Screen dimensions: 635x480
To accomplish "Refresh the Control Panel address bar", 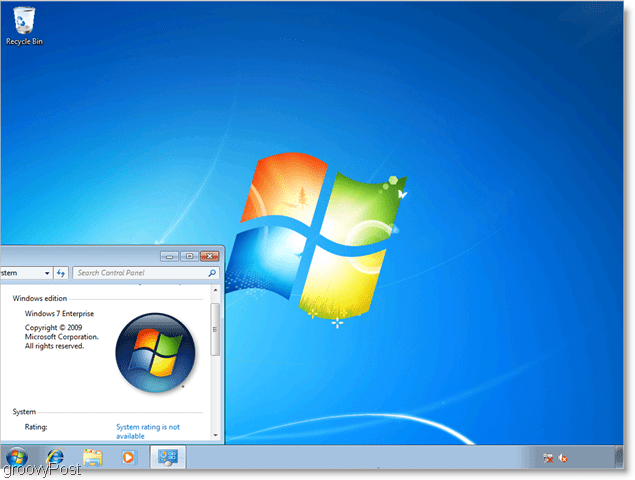I will pos(61,273).
